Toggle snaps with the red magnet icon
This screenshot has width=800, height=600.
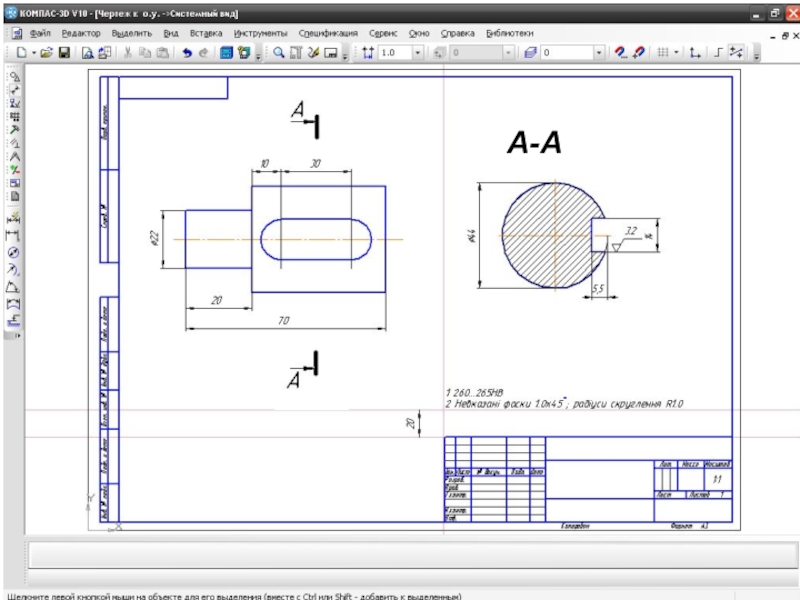pos(620,52)
